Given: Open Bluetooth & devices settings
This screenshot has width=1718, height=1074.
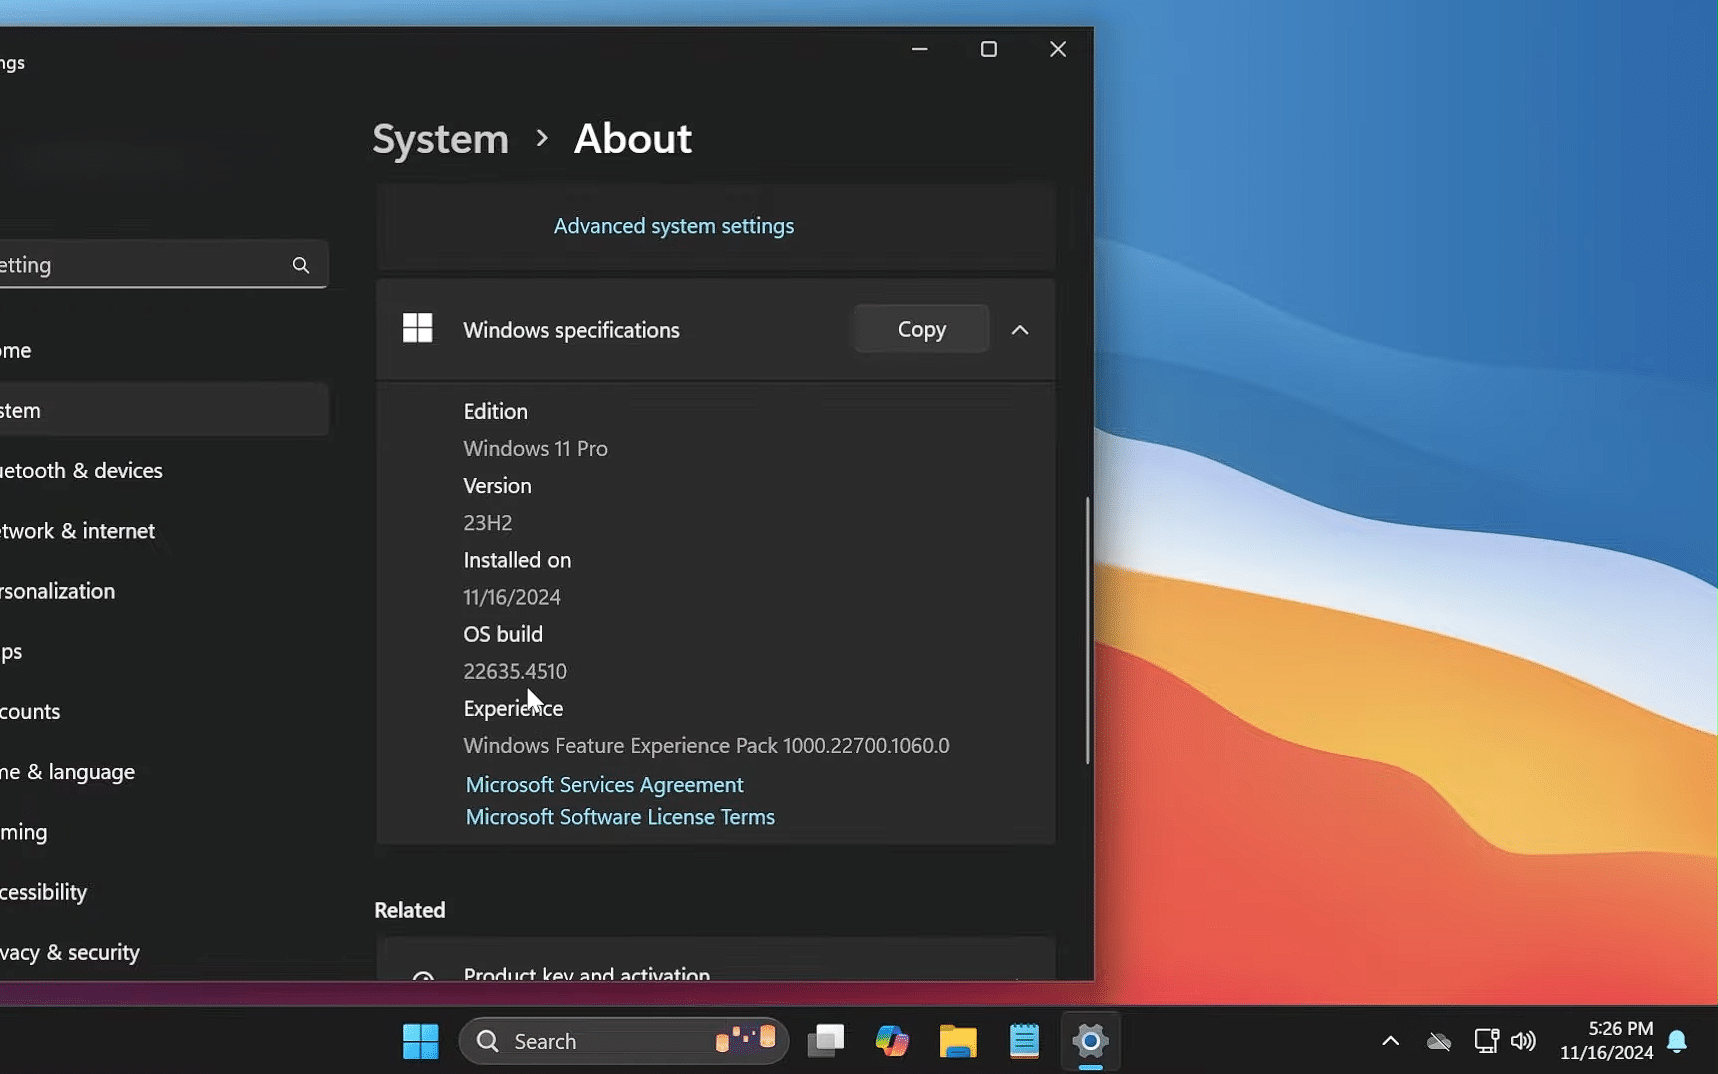Looking at the screenshot, I should pyautogui.click(x=163, y=470).
